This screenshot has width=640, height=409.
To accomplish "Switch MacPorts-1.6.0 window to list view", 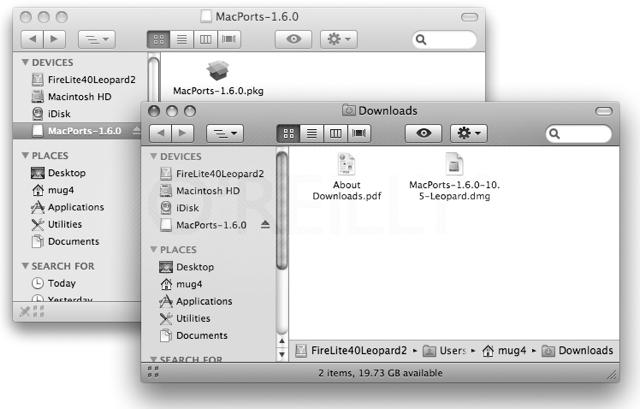I will (x=182, y=39).
